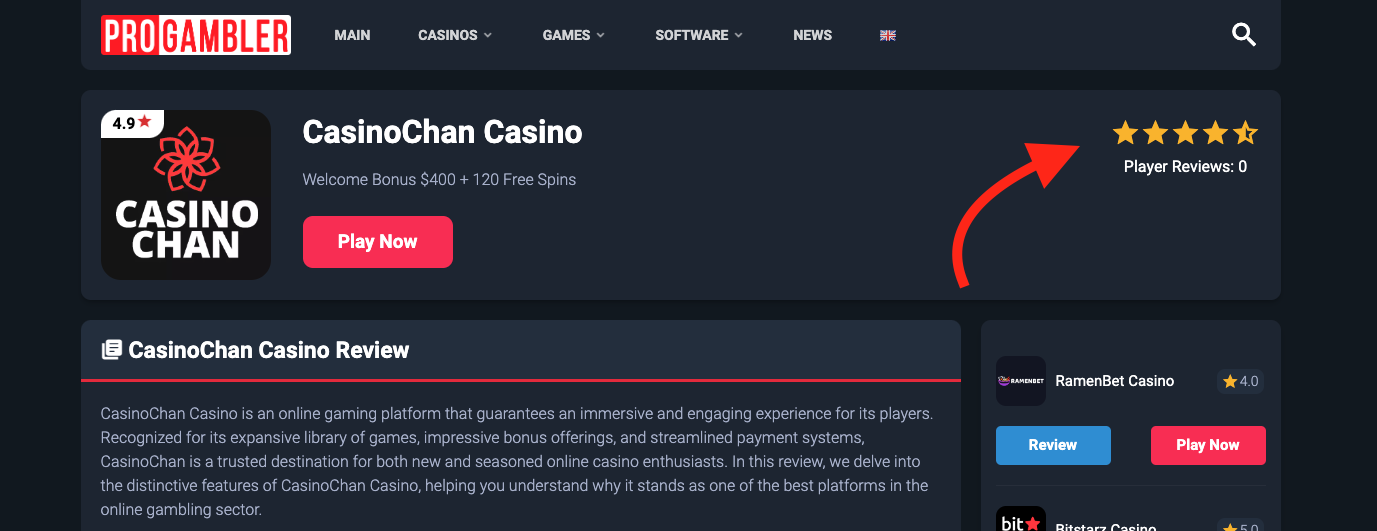The image size is (1377, 531).
Task: Go to the Main menu item
Action: [x=352, y=35]
